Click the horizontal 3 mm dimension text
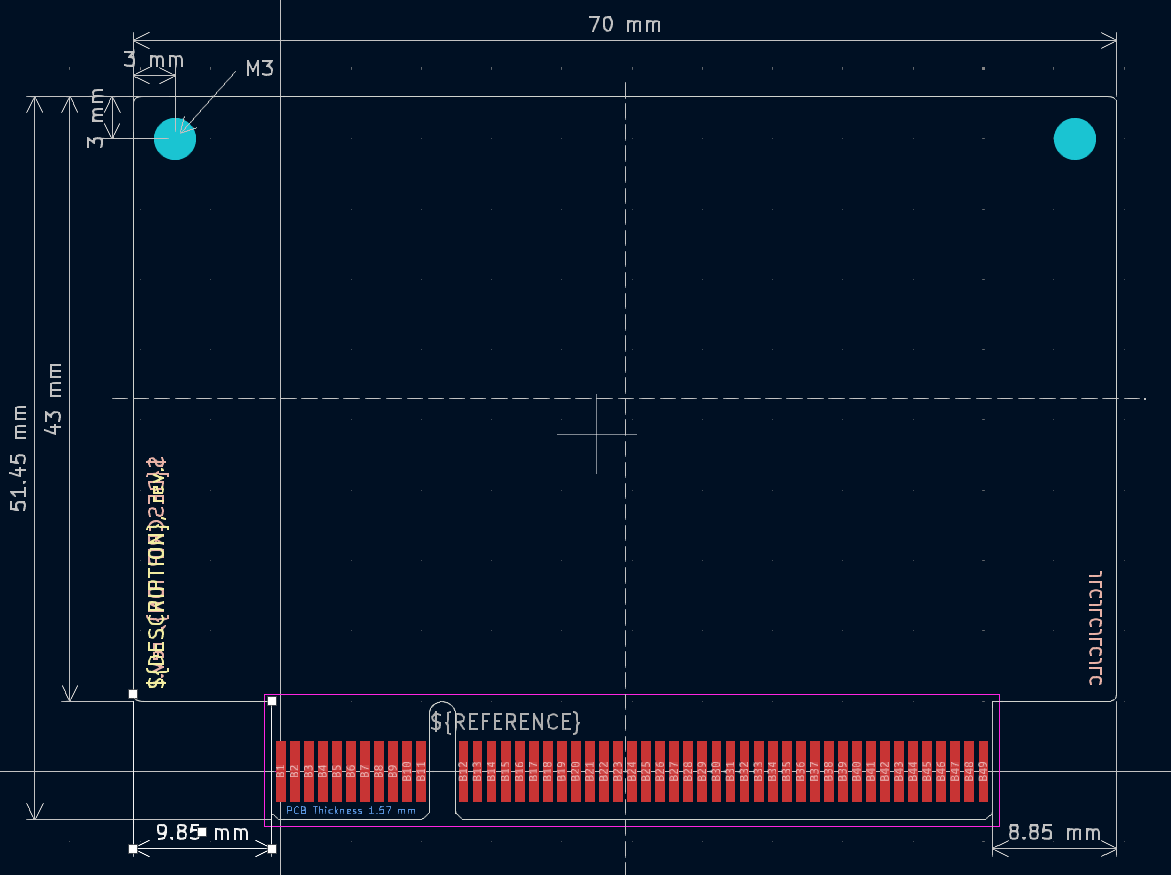The image size is (1171, 875). [x=153, y=60]
